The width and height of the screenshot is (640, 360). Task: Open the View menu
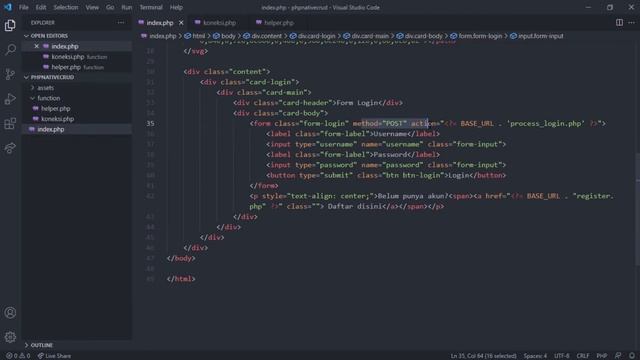pyautogui.click(x=92, y=7)
